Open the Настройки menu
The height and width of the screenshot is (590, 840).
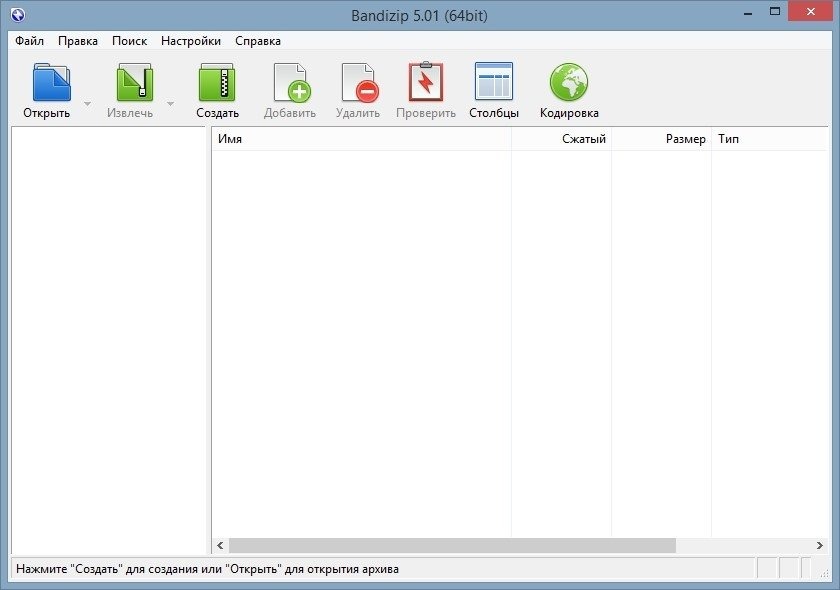point(191,41)
